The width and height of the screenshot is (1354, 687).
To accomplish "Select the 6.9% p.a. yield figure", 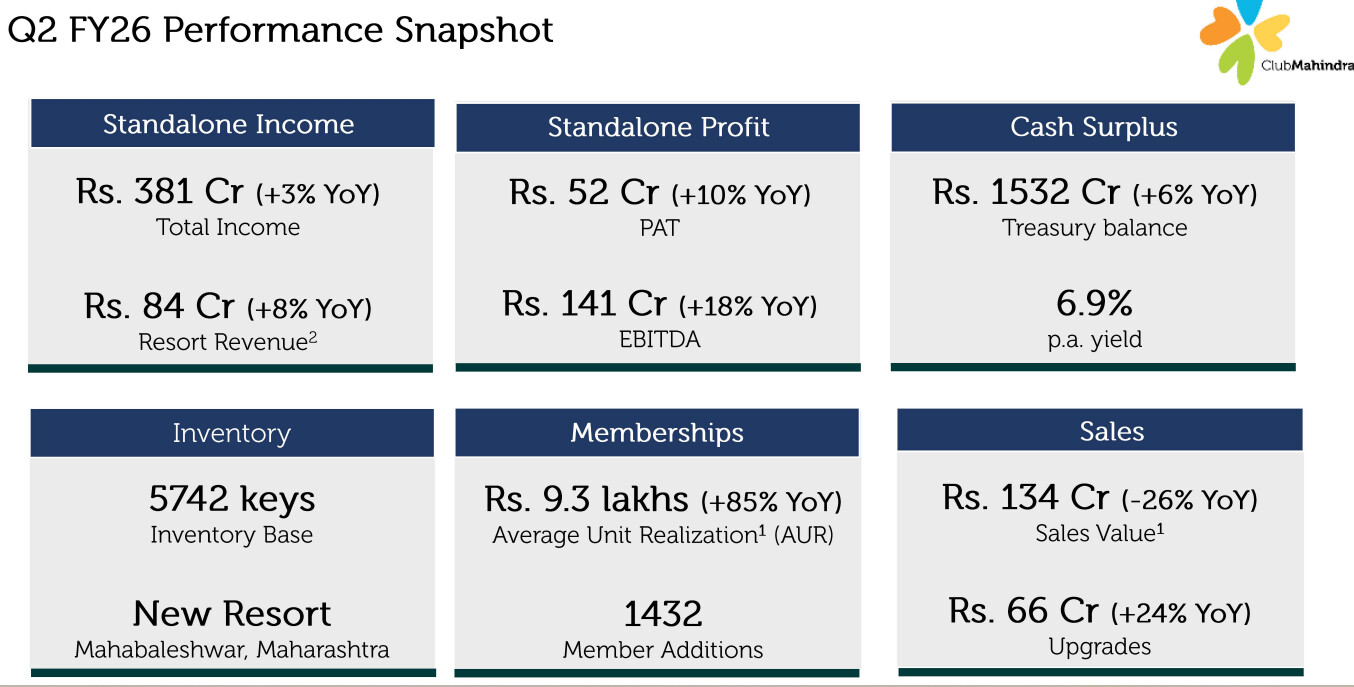I will pyautogui.click(x=1094, y=303).
